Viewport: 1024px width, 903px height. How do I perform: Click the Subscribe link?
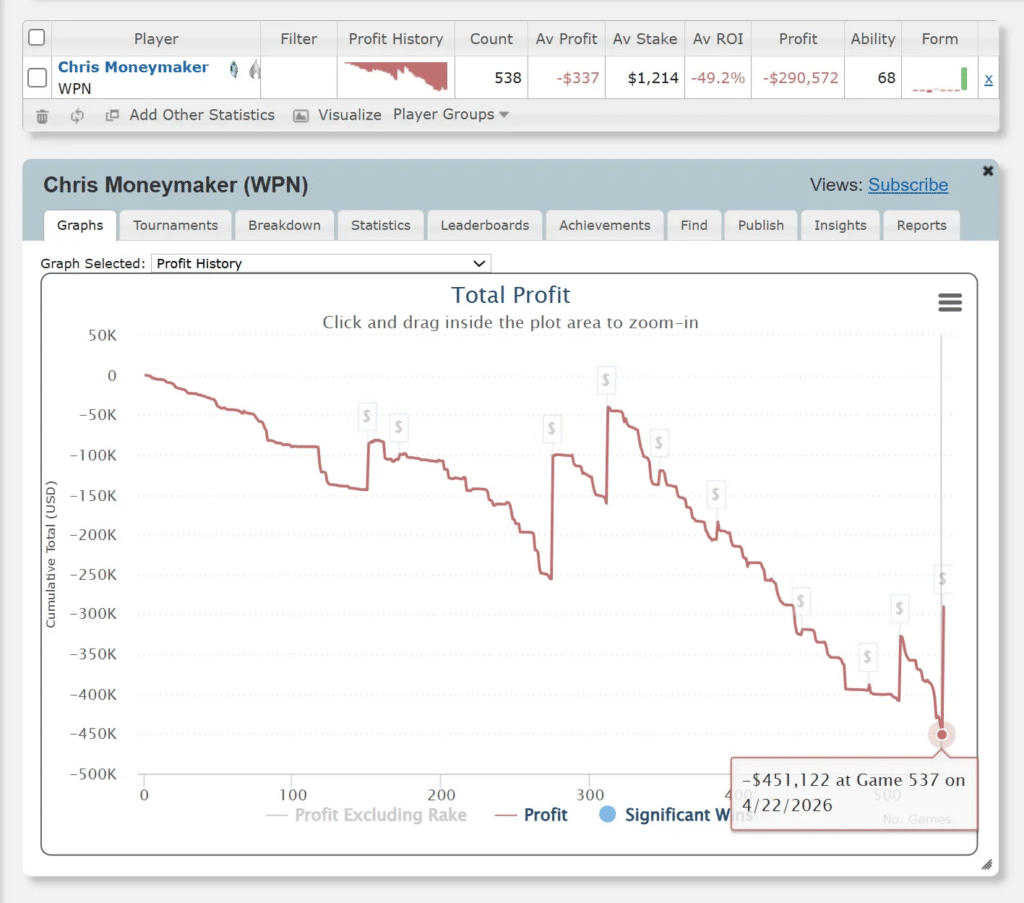[907, 185]
